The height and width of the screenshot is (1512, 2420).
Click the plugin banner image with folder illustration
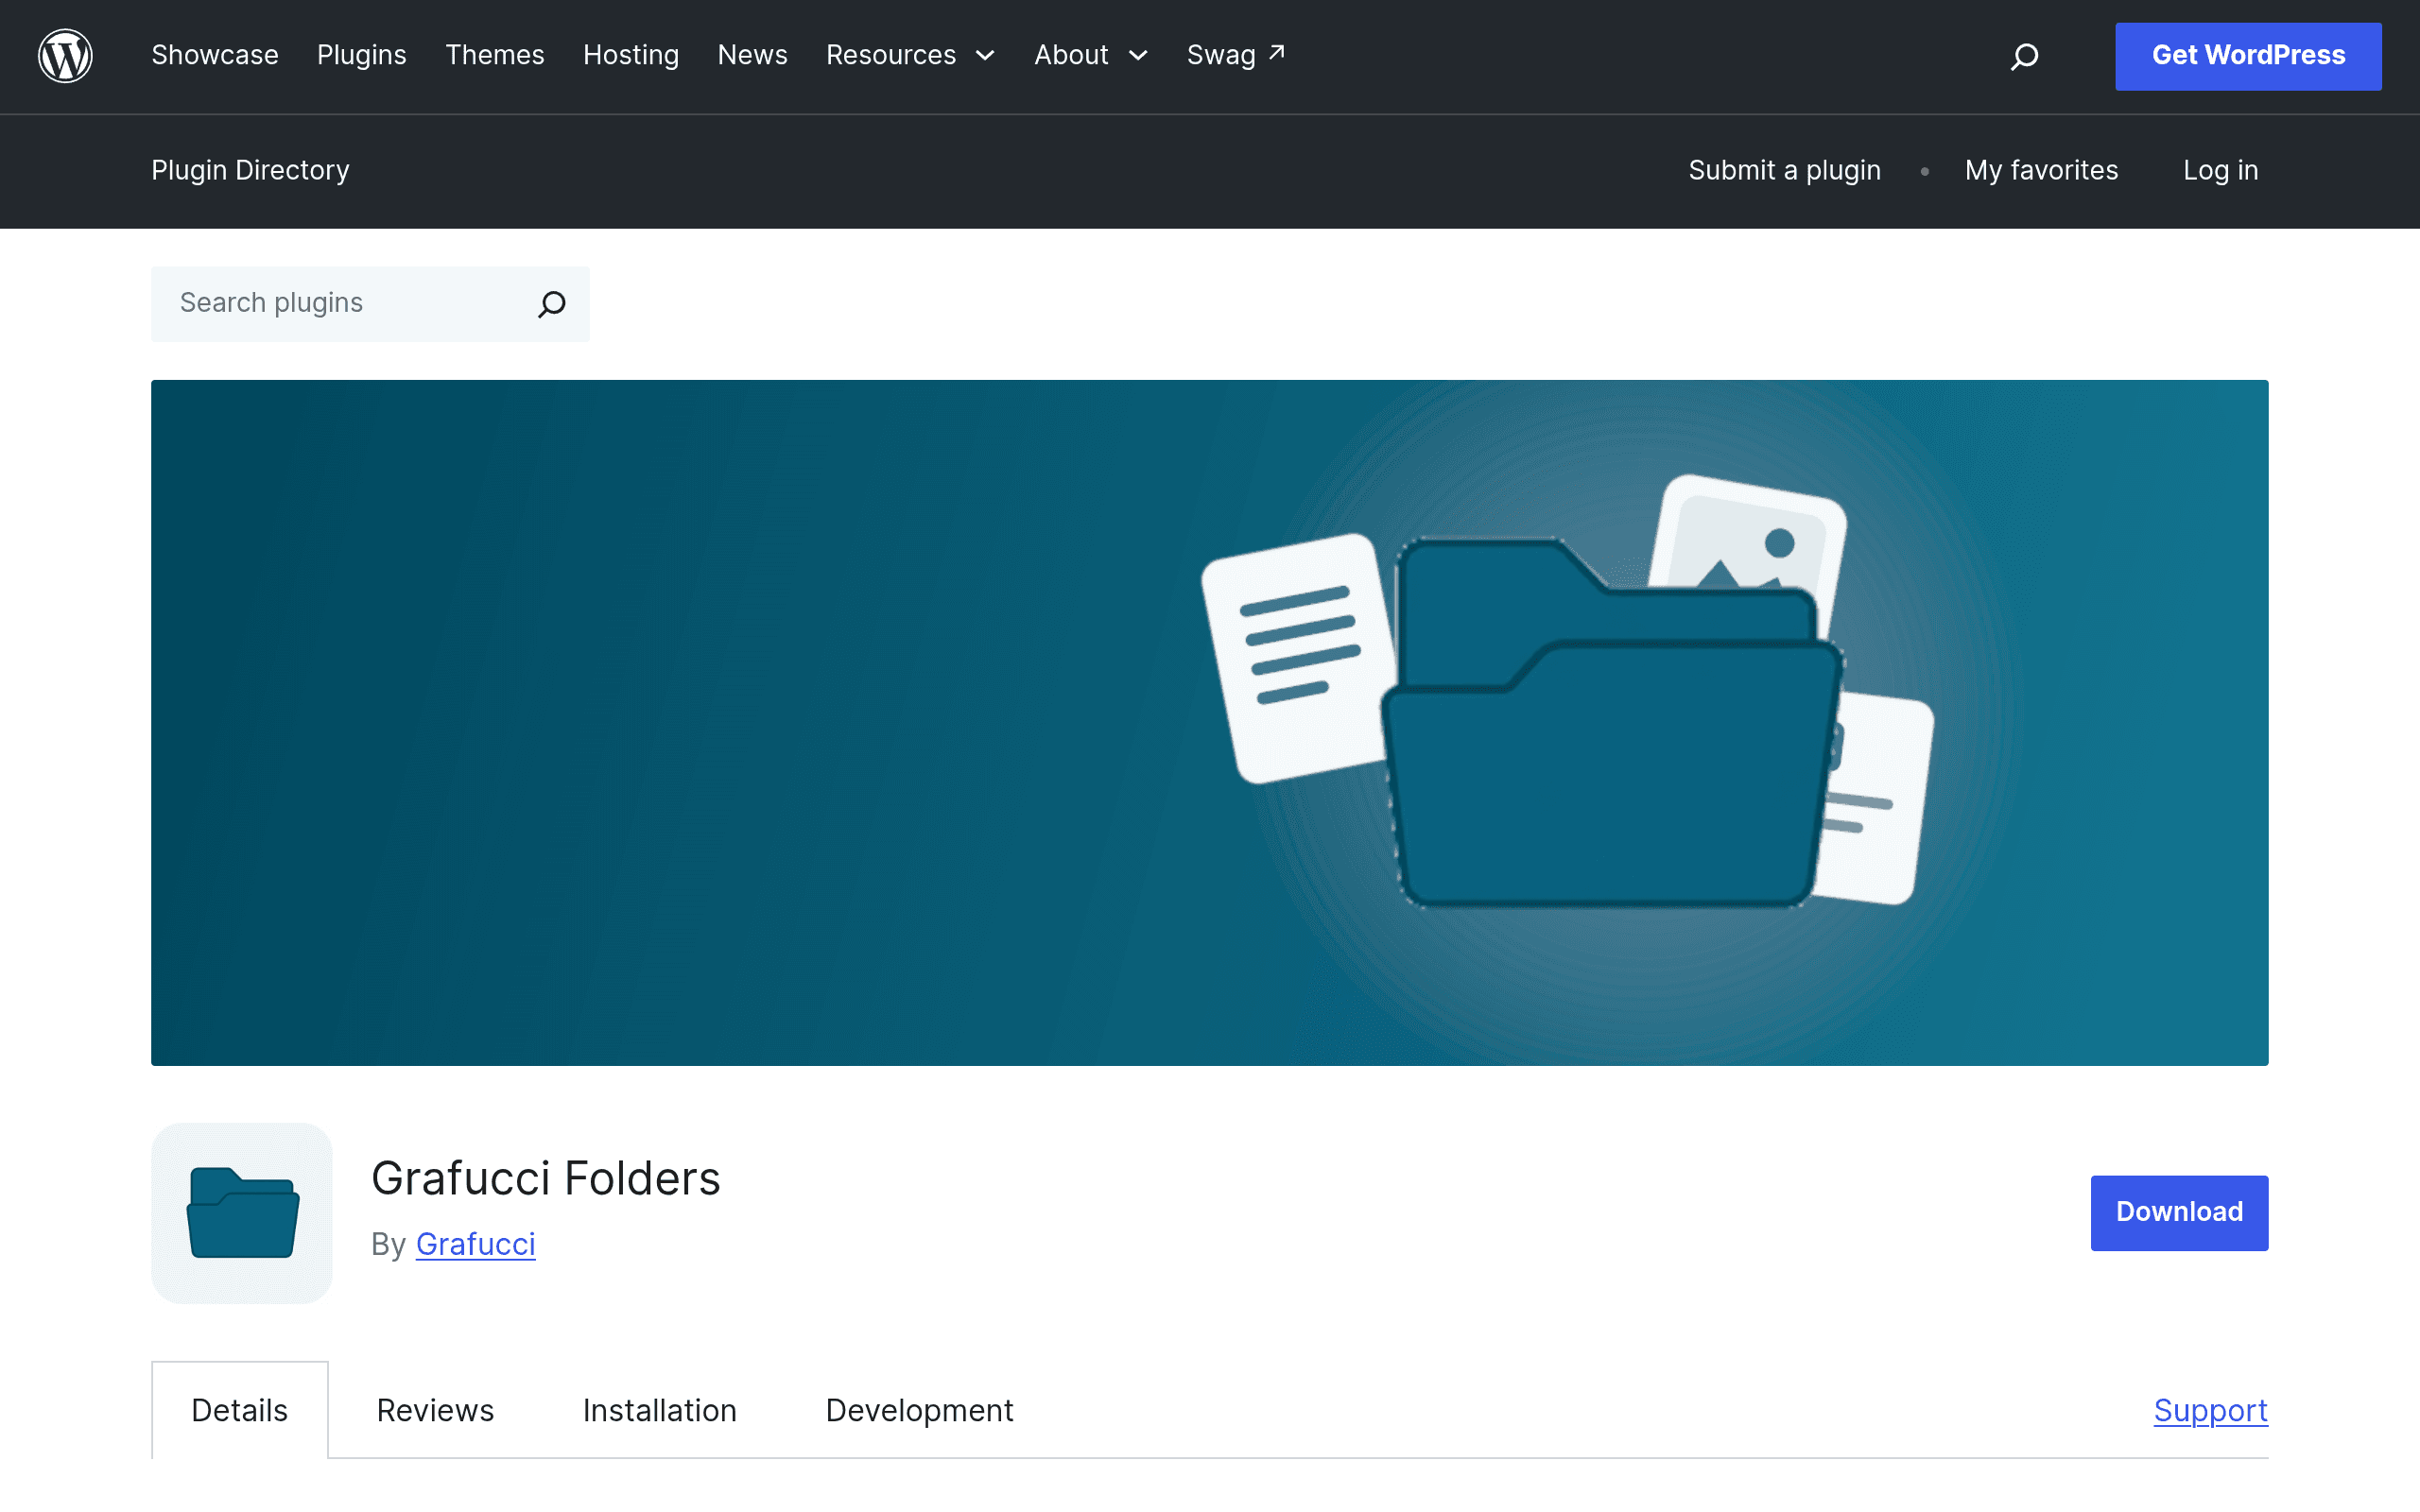(x=1210, y=722)
